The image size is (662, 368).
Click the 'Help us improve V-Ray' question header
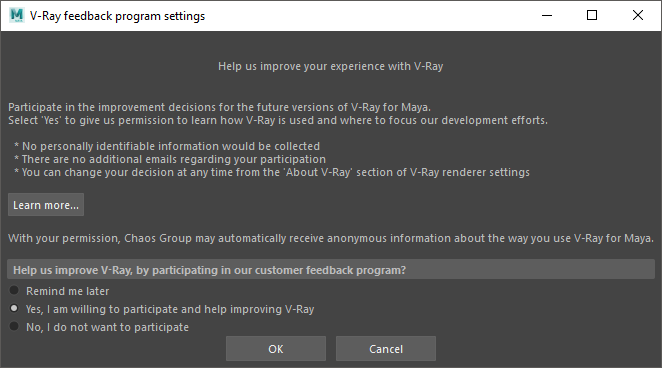pos(331,269)
